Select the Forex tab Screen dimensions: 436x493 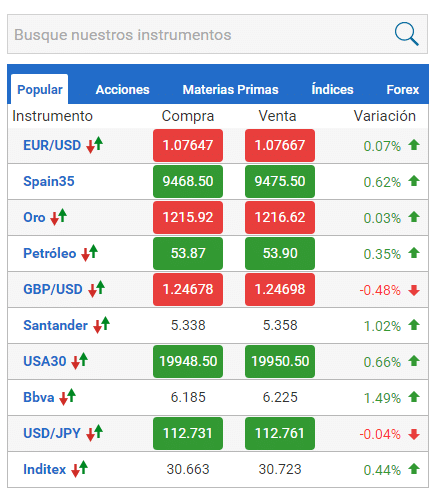click(x=403, y=90)
